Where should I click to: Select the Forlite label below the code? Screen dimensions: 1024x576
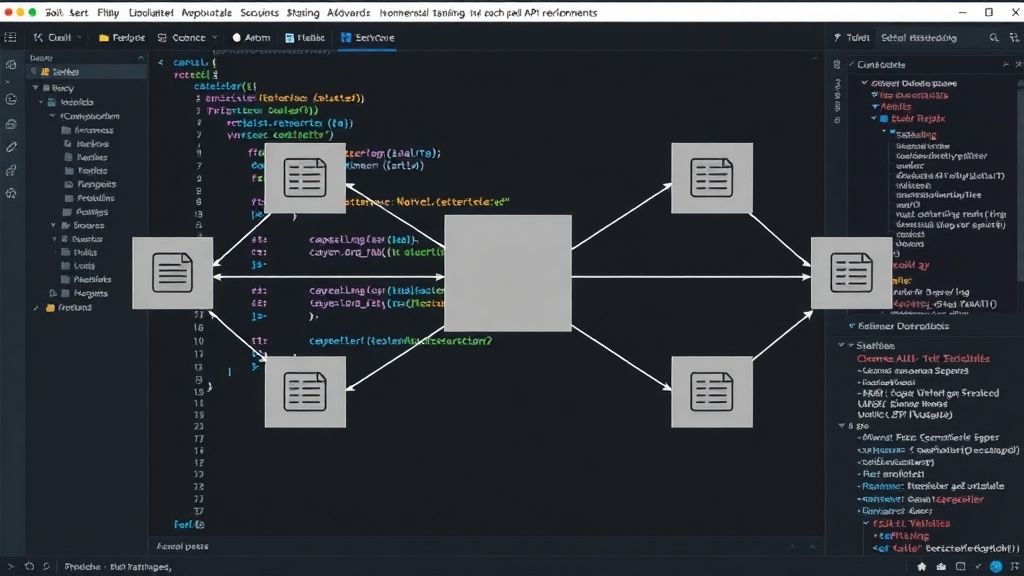(189, 524)
